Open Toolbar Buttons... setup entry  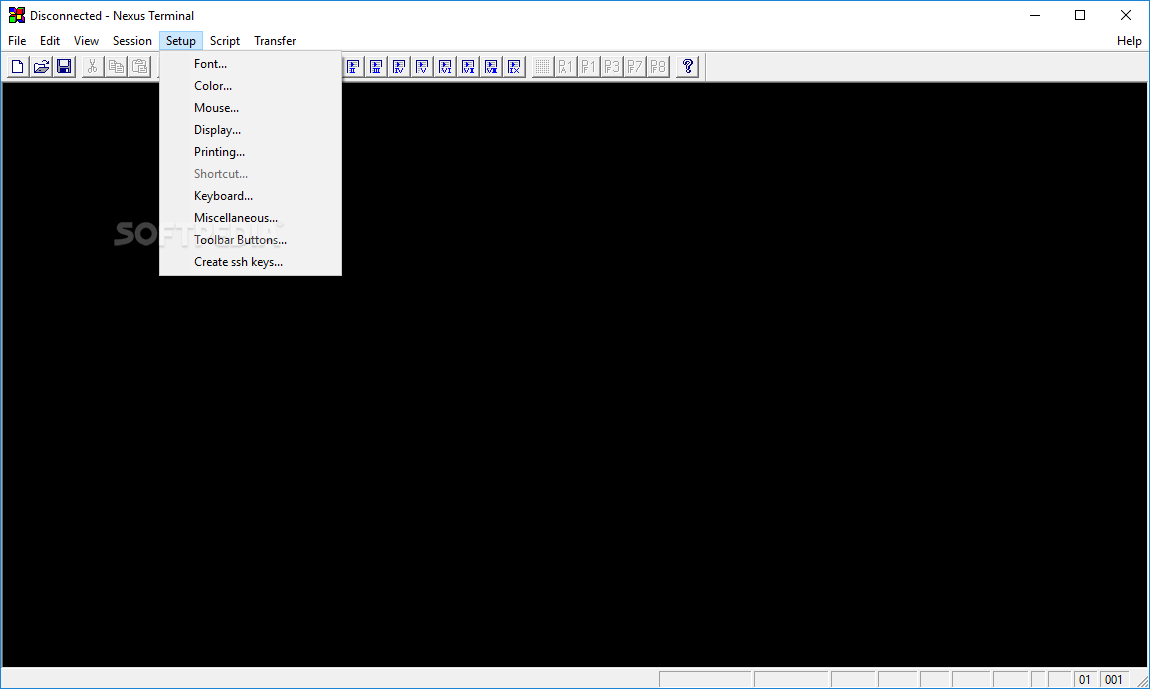pos(250,240)
